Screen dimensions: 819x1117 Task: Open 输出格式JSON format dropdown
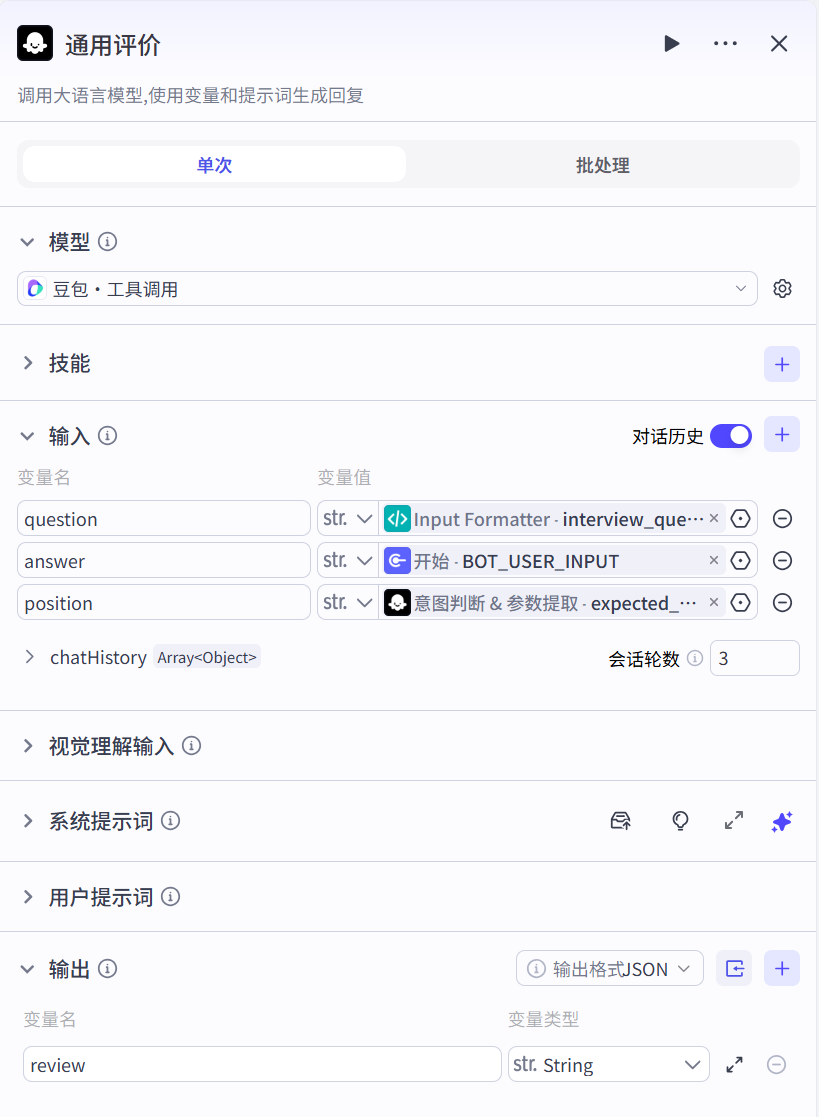click(x=610, y=968)
